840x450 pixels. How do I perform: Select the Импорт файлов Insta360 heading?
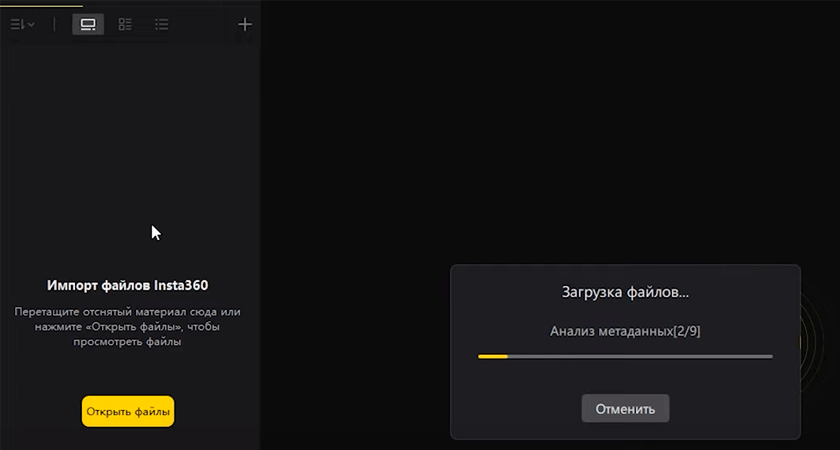(x=128, y=286)
